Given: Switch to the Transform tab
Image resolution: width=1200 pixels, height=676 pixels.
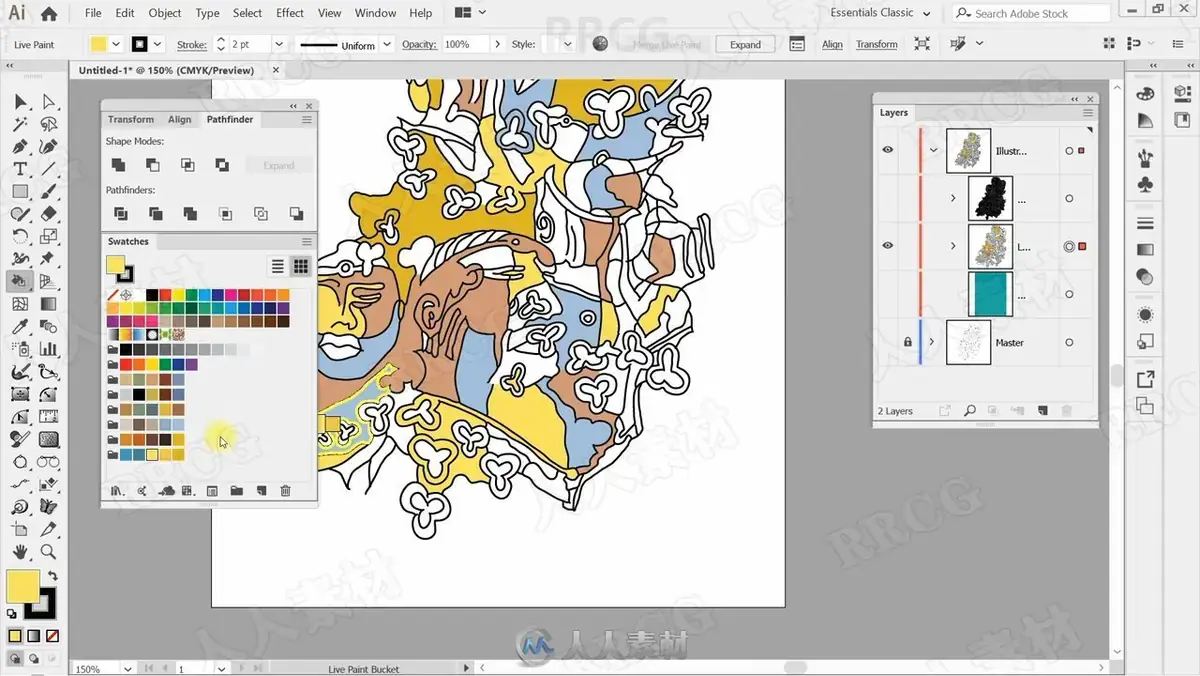Looking at the screenshot, I should (131, 119).
